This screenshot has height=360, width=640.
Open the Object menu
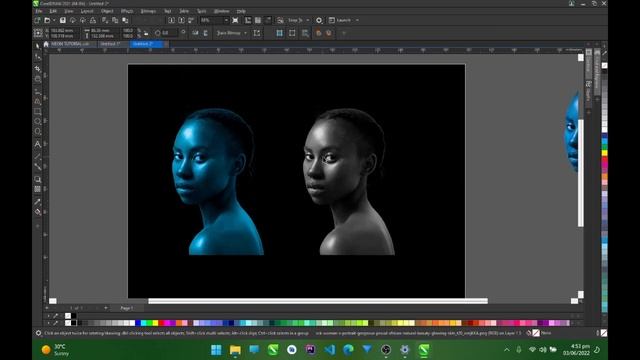pos(107,11)
